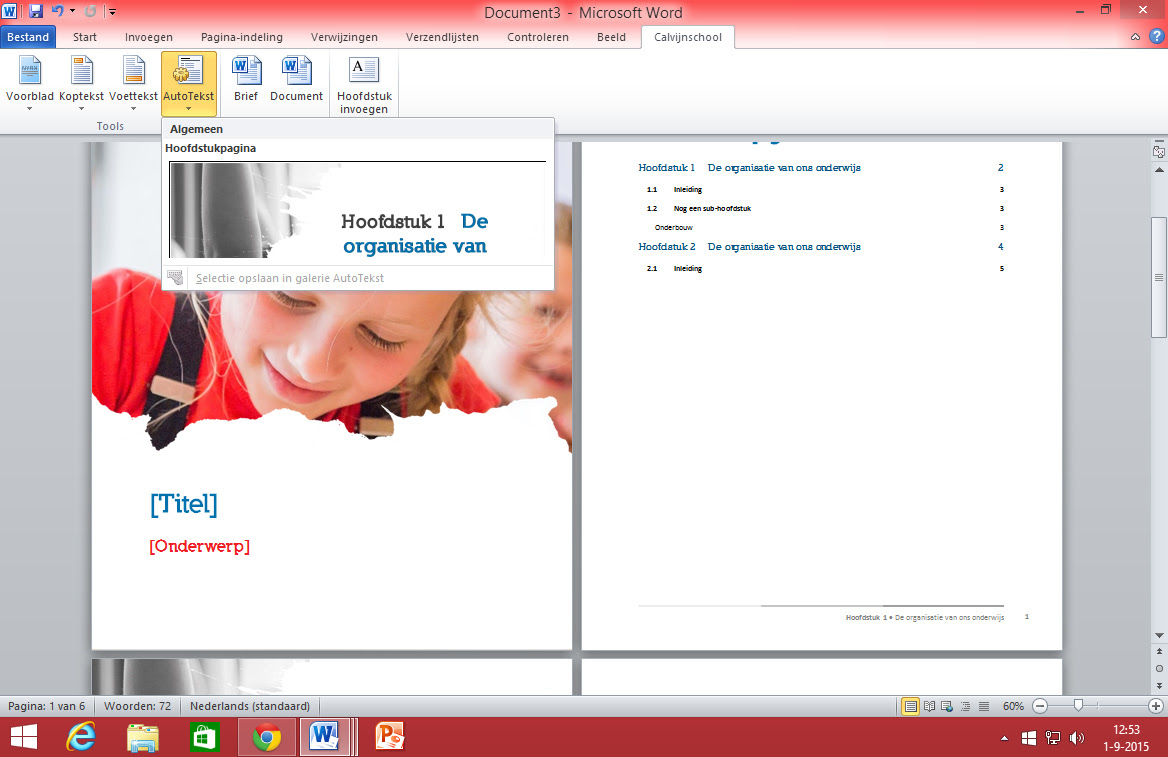Click the vertical scrollbar up arrow
1168x757 pixels.
1159,170
